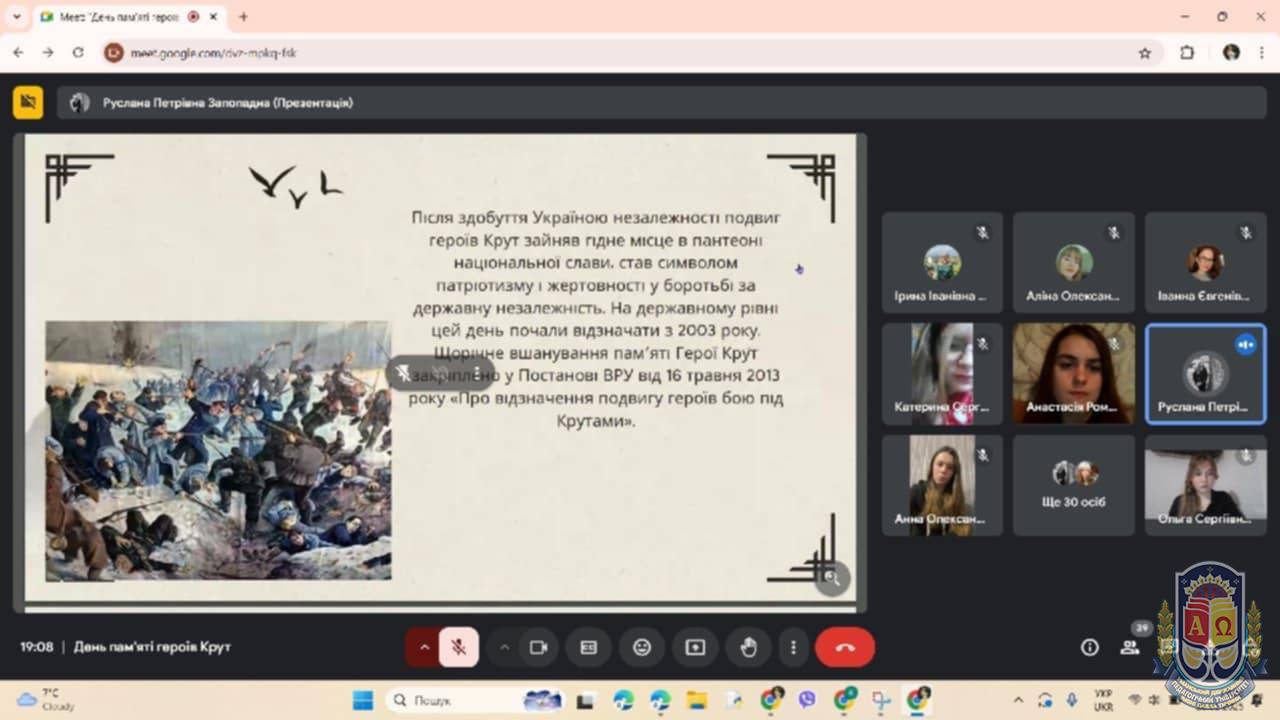Switch UKR keyboard language indicator
Viewport: 1280px width, 720px height.
1103,700
